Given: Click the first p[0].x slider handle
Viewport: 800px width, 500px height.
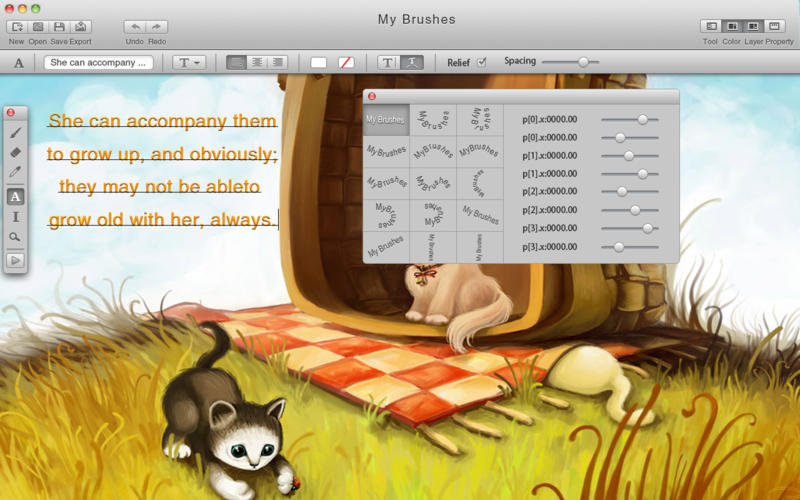Looking at the screenshot, I should 642,119.
